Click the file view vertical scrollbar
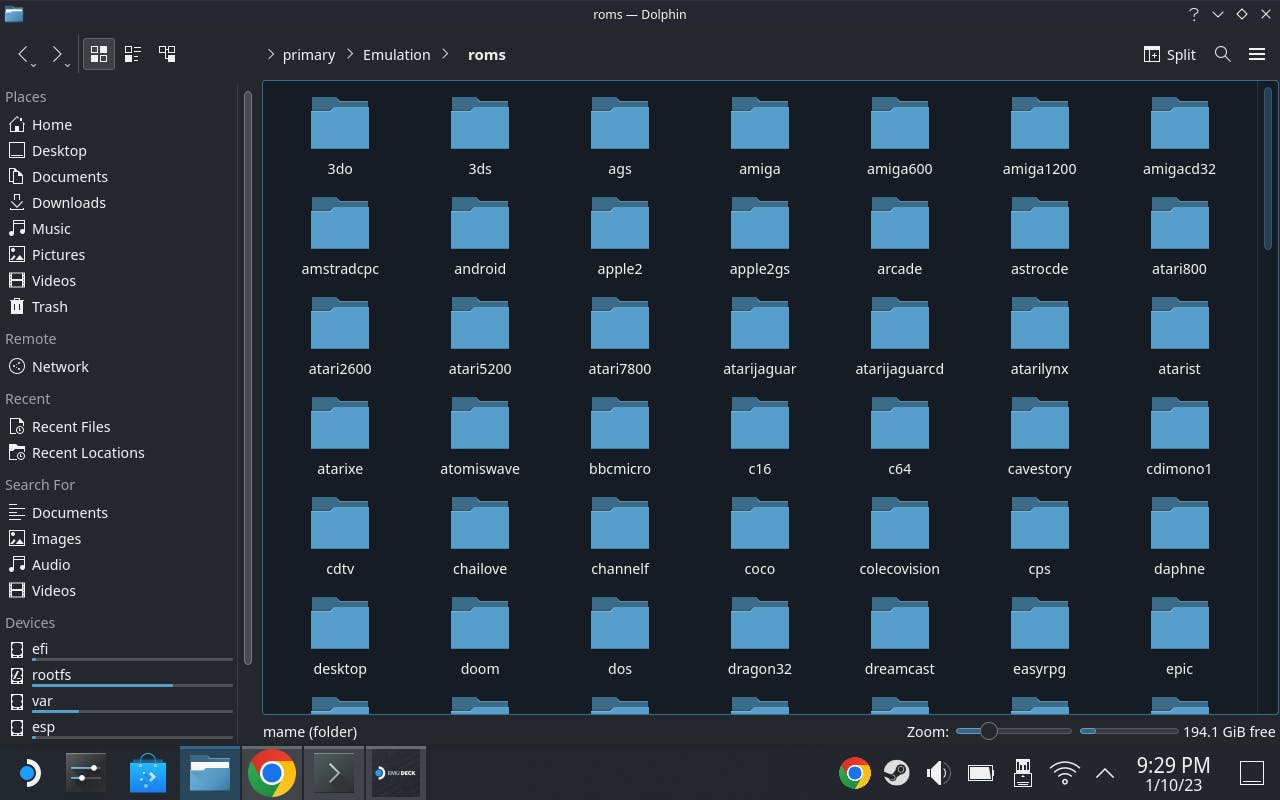1280x800 pixels. (1267, 168)
